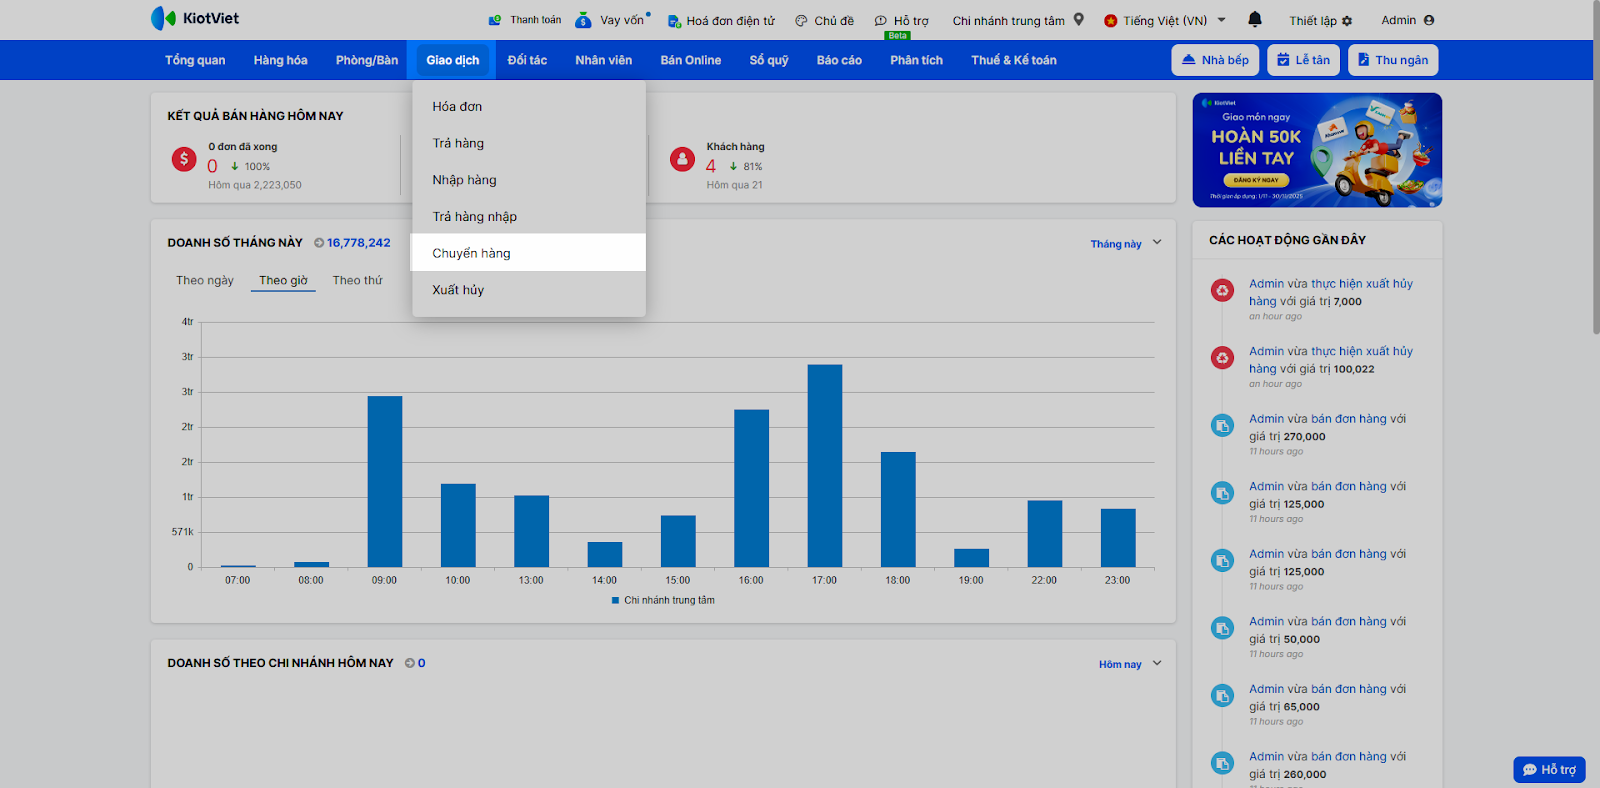
Task: Click the page's vertical scrollbar
Action: [1595, 168]
